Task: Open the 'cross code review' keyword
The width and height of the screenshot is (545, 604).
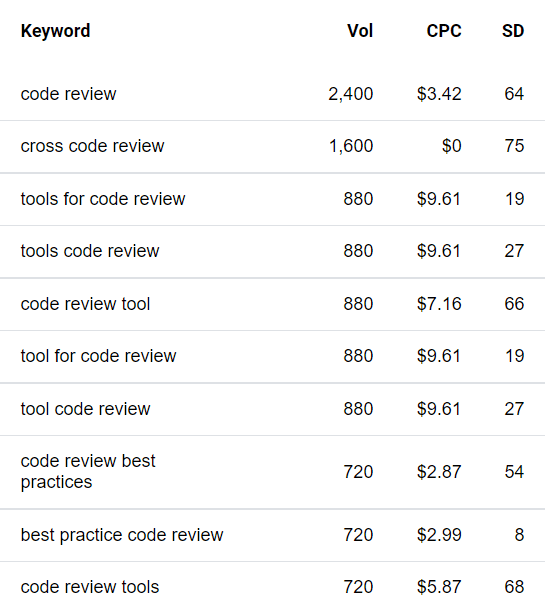Action: (x=92, y=146)
